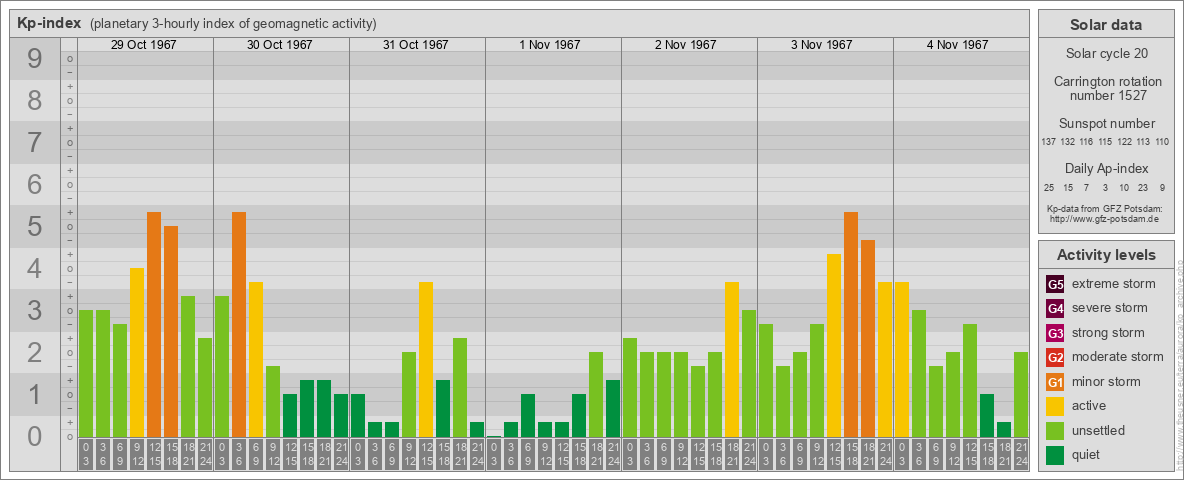This screenshot has height=480, width=1184.
Task: Click sunspot number value 122
Action: coord(1124,142)
